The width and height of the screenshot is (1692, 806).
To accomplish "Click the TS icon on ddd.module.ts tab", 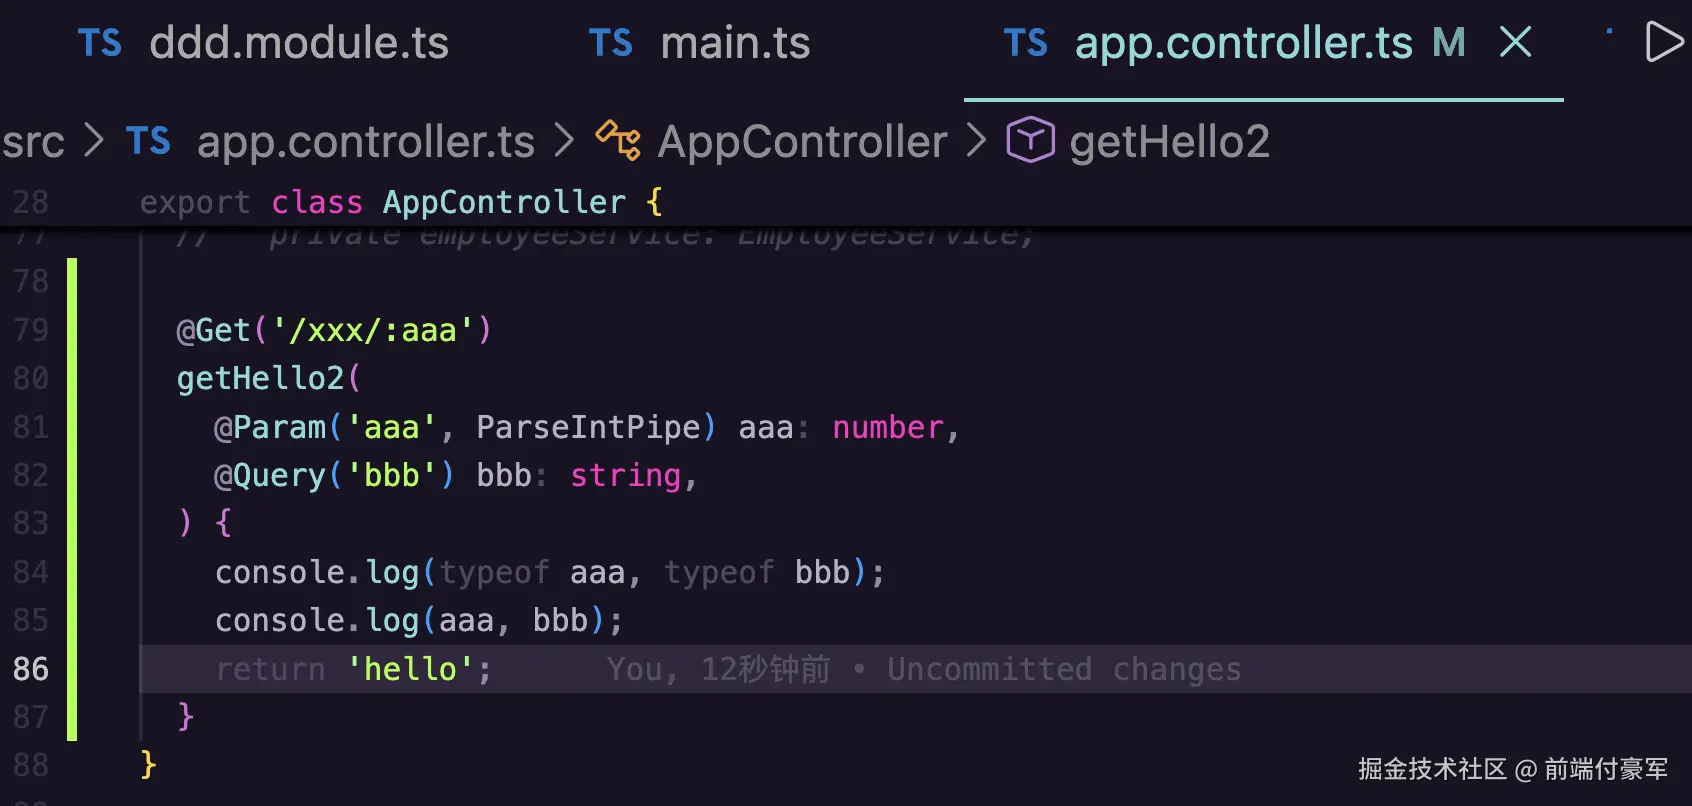I will (100, 44).
